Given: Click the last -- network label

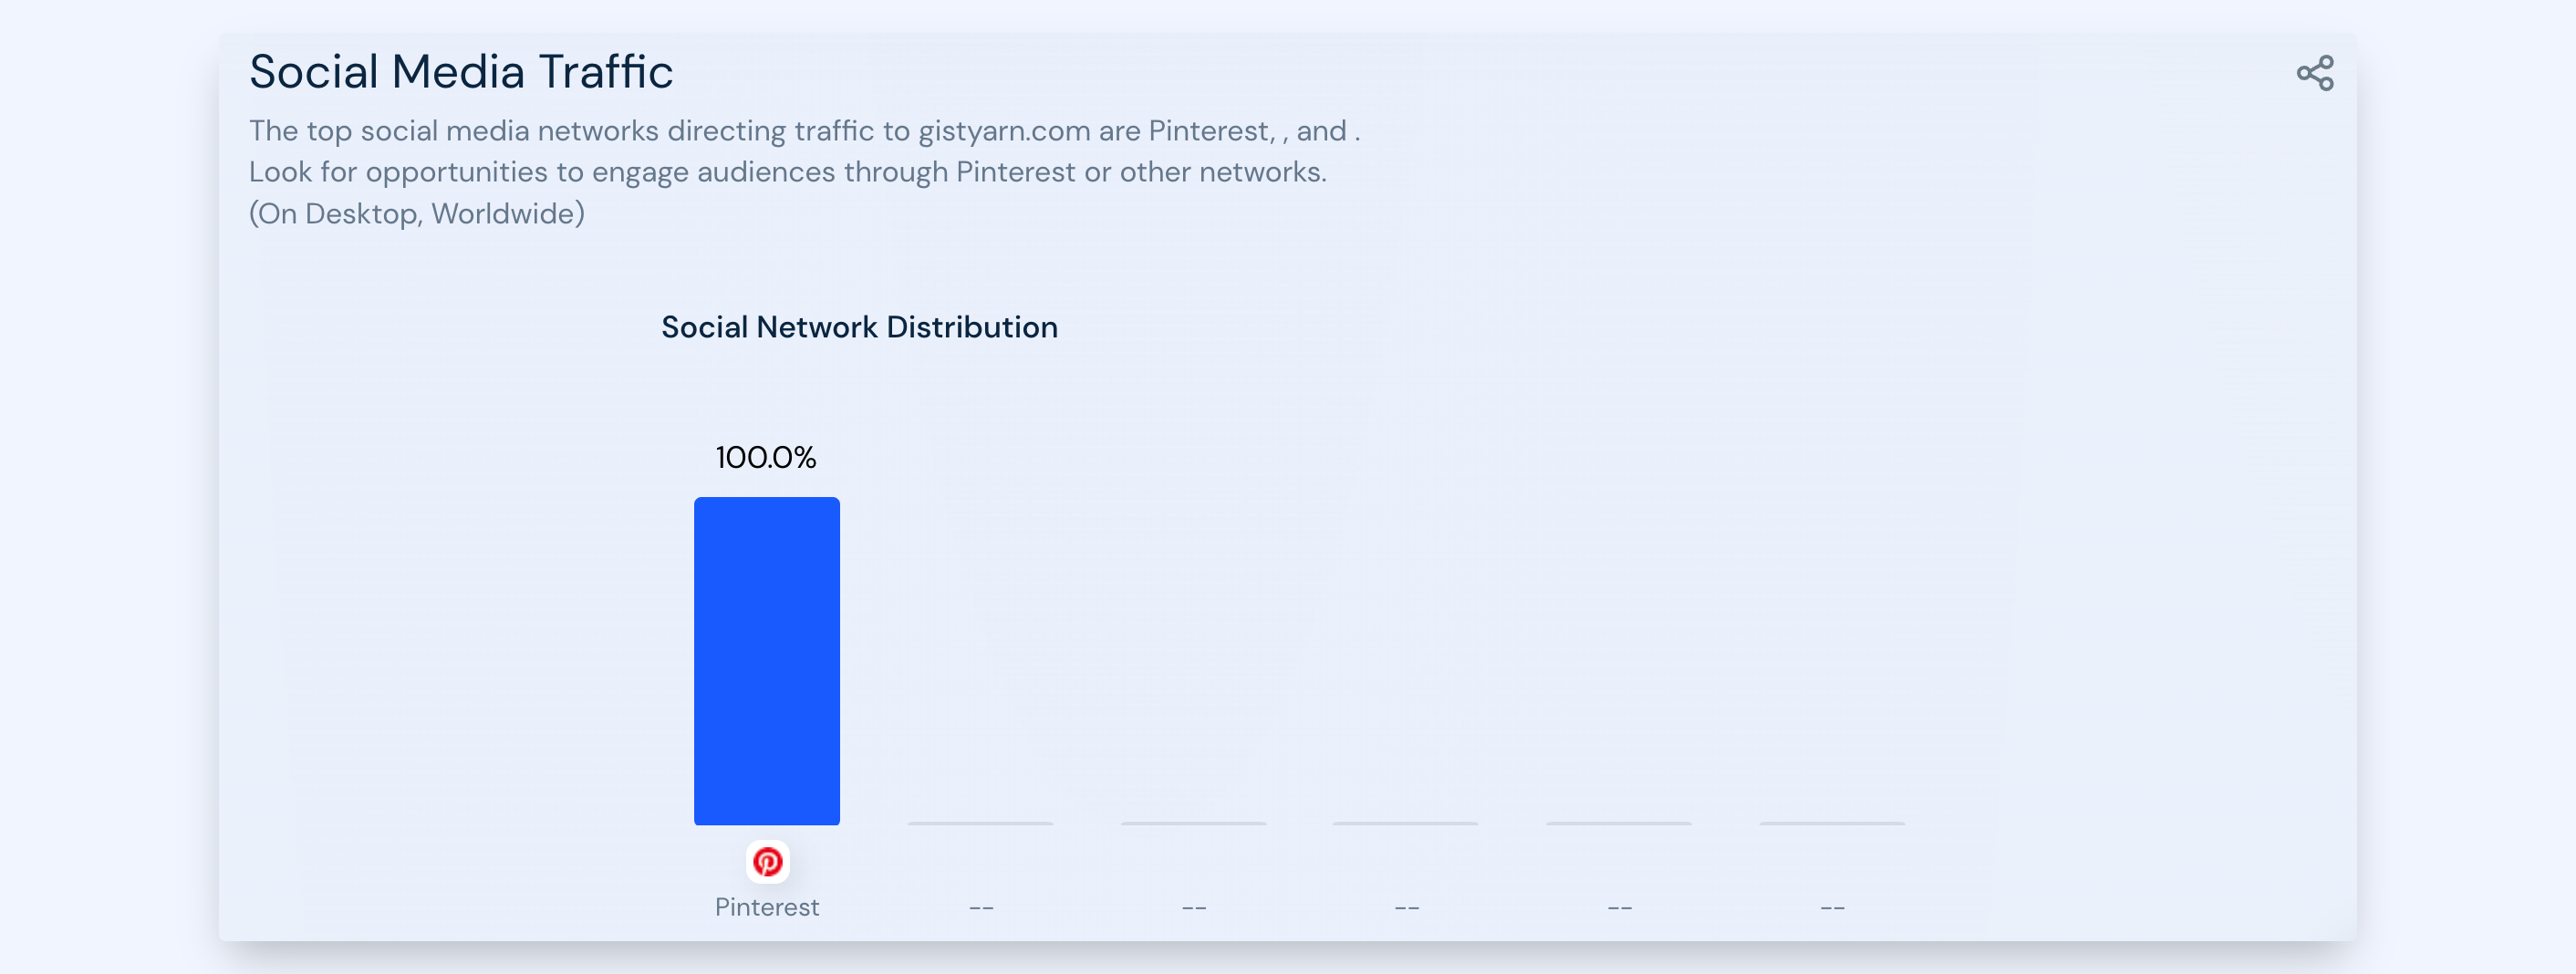Looking at the screenshot, I should point(1832,908).
